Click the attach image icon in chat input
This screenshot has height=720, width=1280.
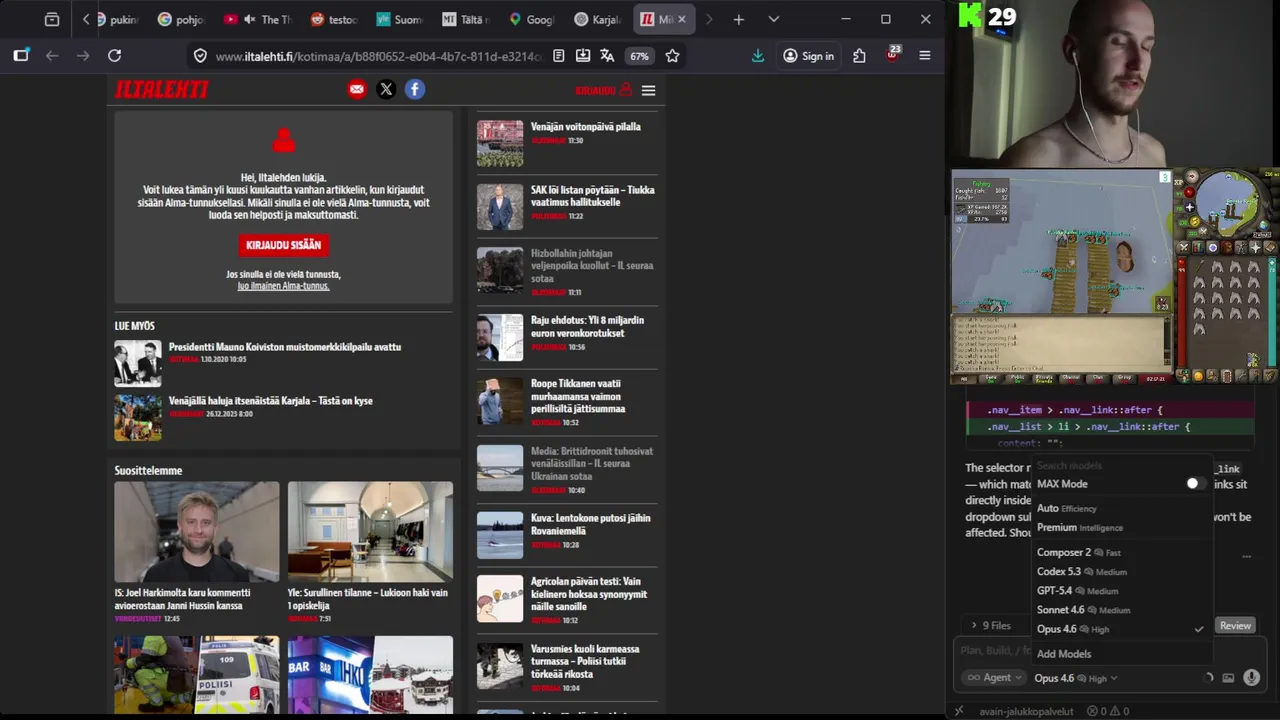tap(1228, 678)
